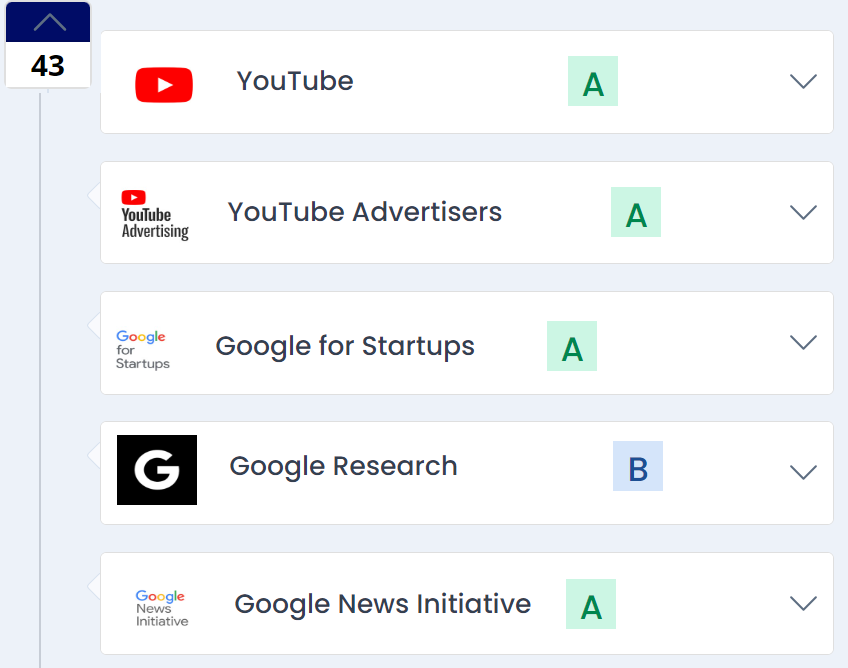This screenshot has height=668, width=848.
Task: Click the blue B grade badge for Google Research
Action: 638,466
